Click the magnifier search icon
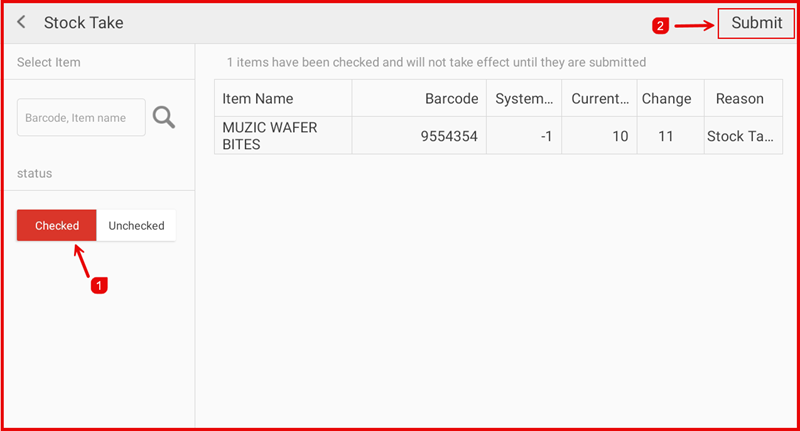This screenshot has width=800, height=431. click(x=164, y=117)
